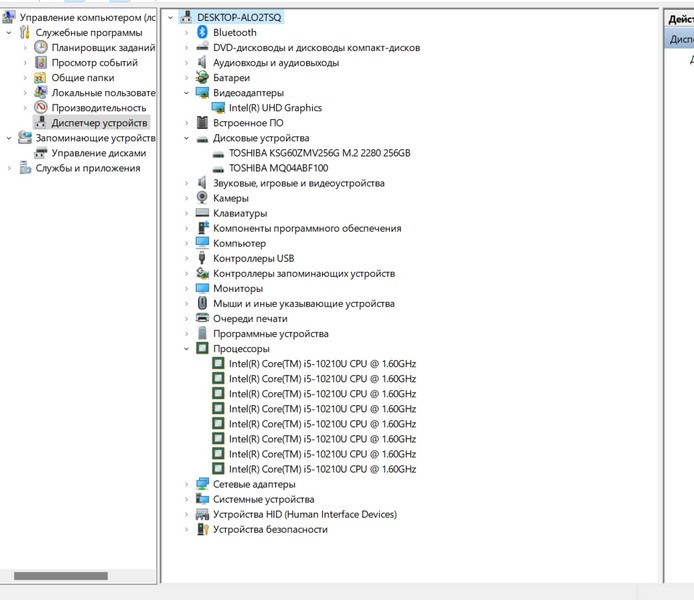Expand the Службы и приложения node
The width and height of the screenshot is (694, 600).
pos(9,168)
